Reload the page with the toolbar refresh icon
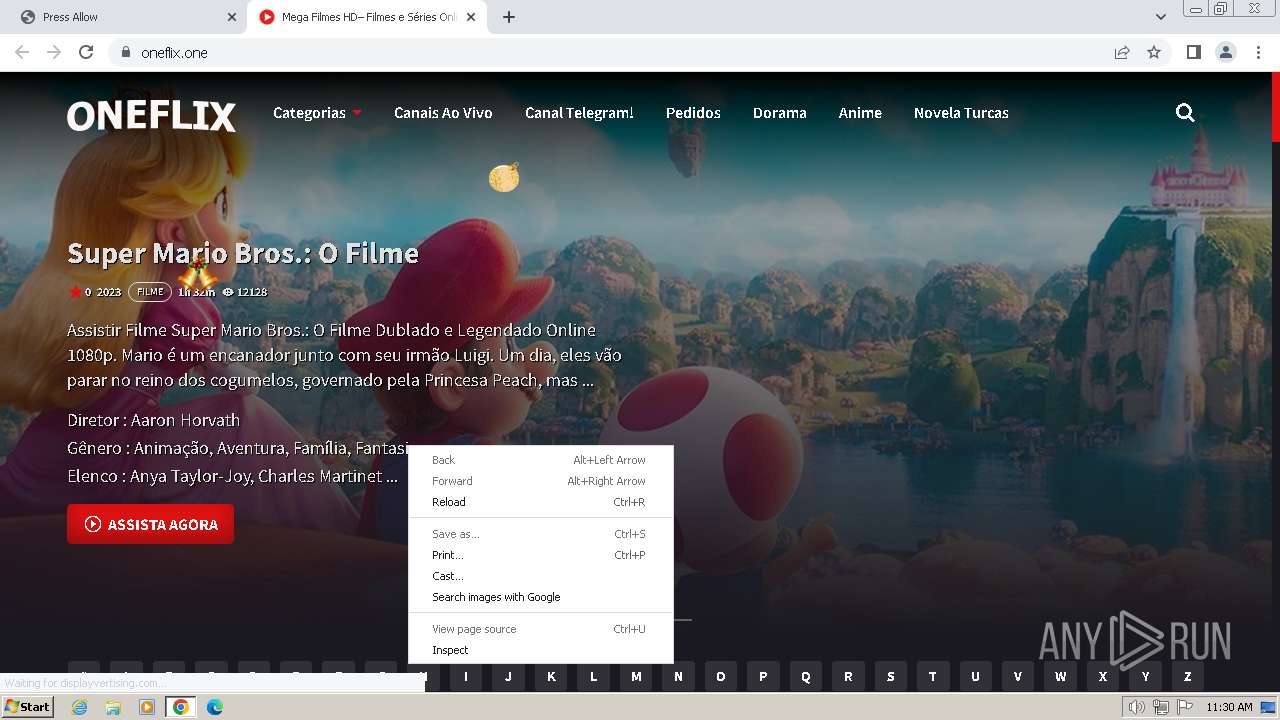 (86, 52)
